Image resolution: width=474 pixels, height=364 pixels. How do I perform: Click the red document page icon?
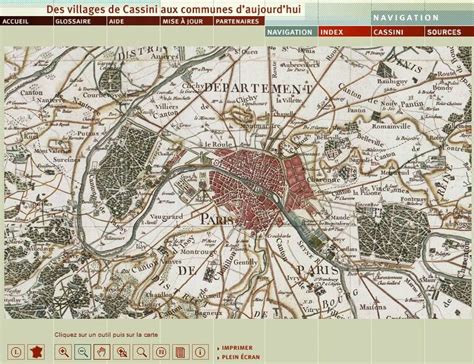[x=181, y=352]
